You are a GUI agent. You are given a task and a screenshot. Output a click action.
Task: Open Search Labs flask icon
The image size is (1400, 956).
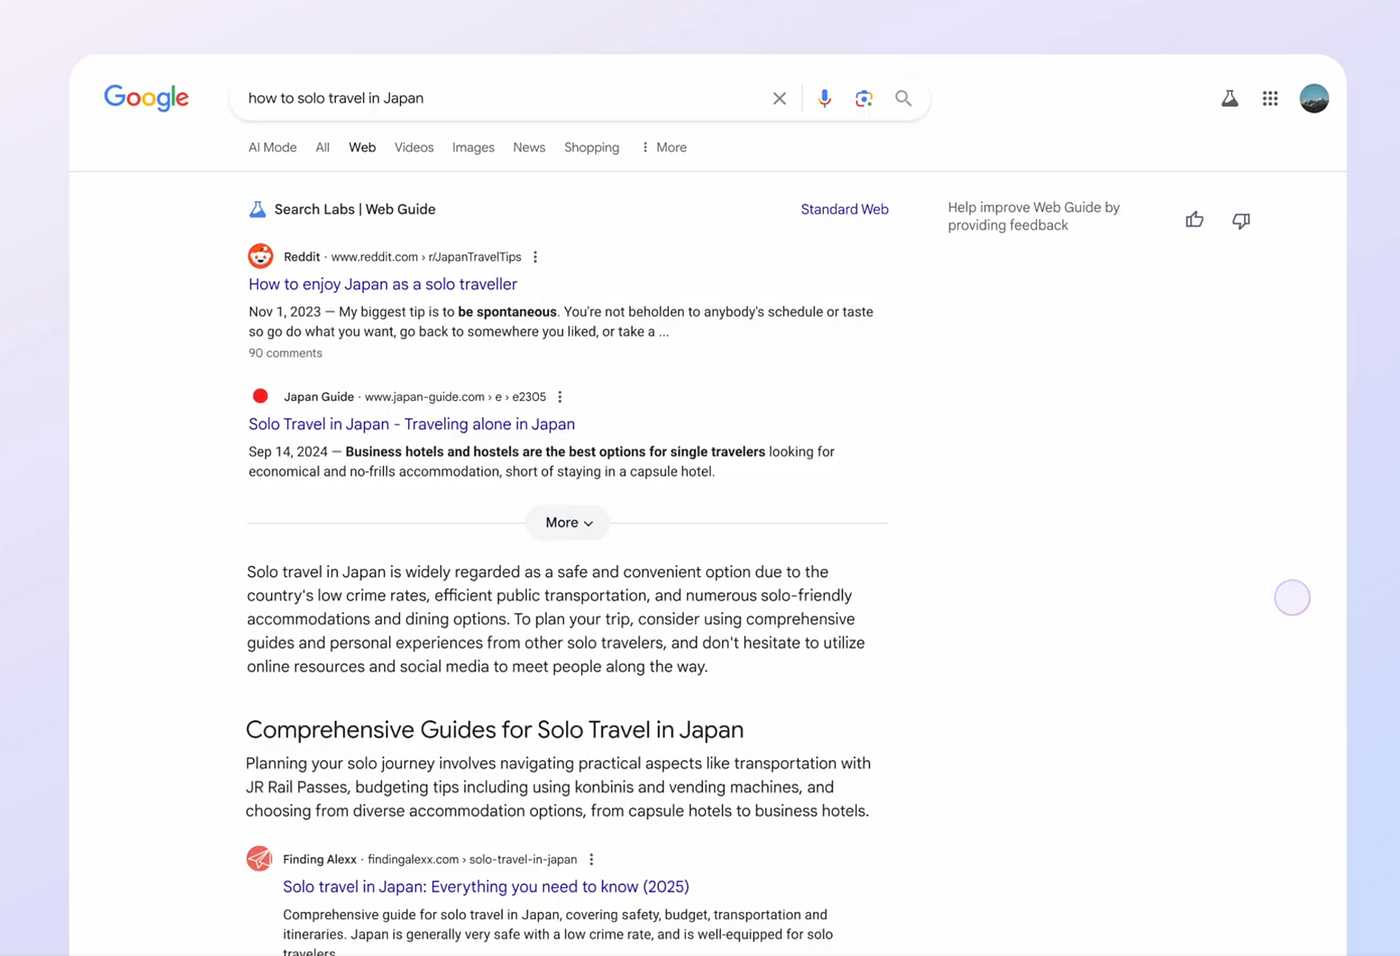(1230, 98)
